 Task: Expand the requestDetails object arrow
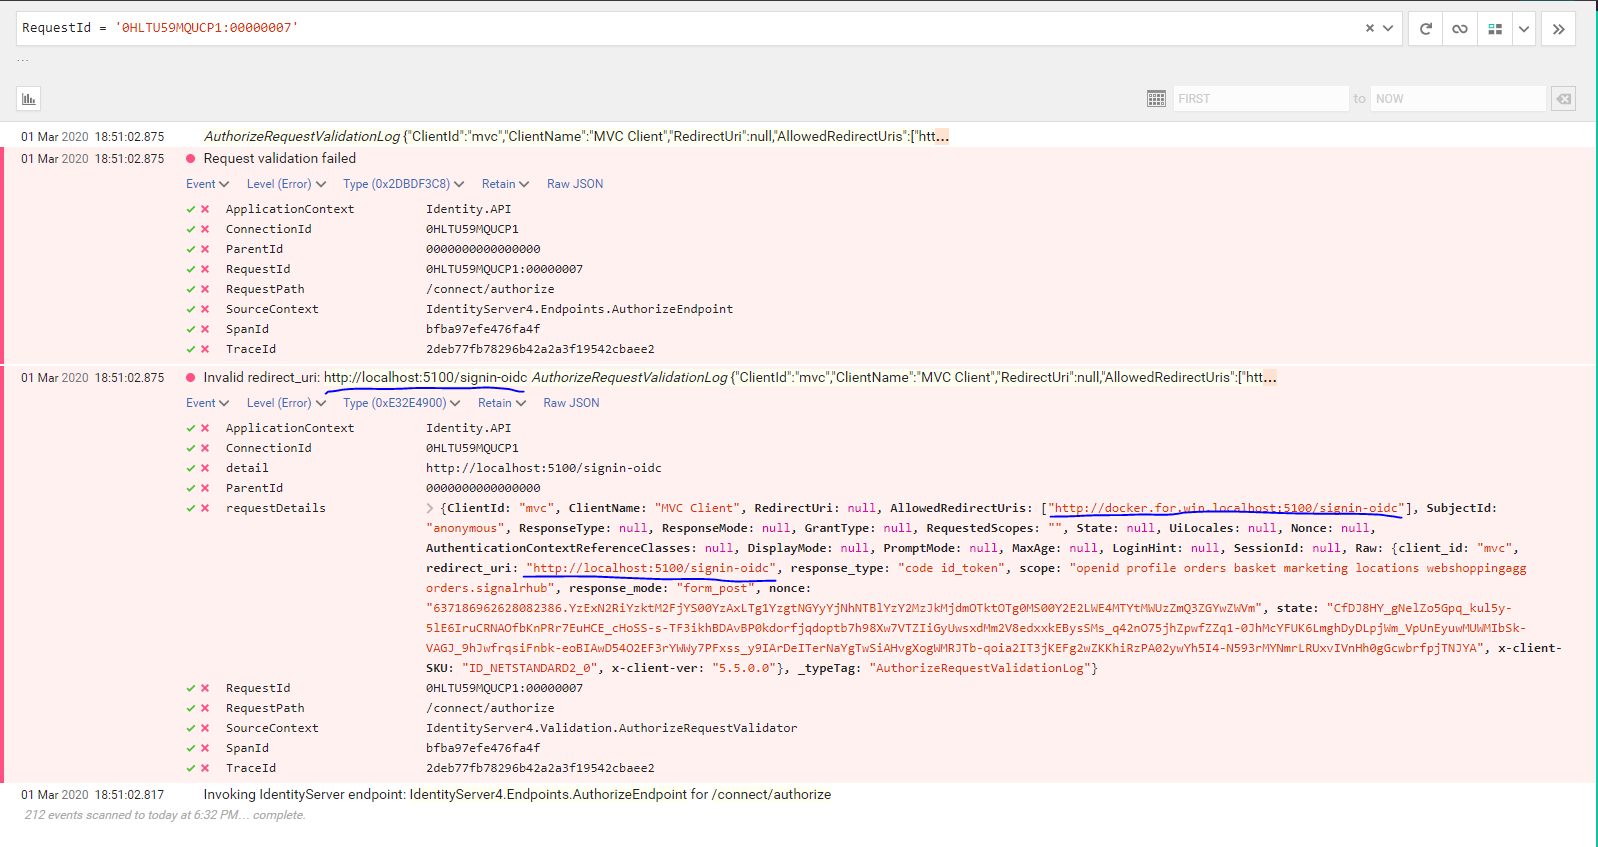431,508
